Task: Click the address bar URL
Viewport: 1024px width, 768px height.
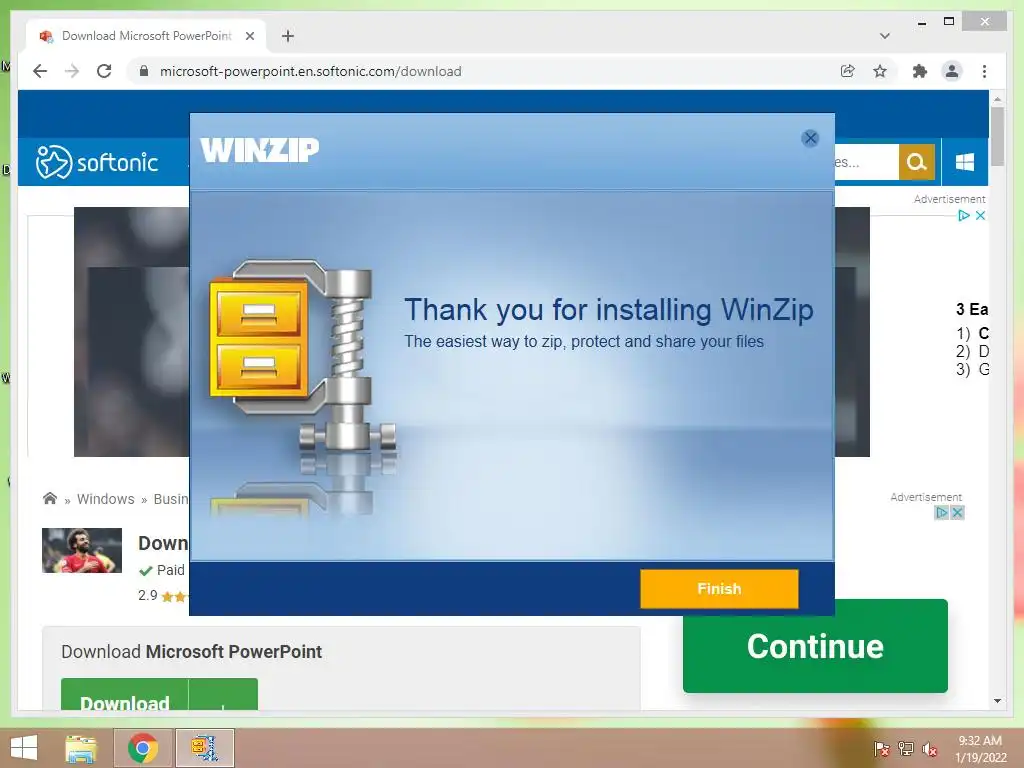Action: [310, 71]
